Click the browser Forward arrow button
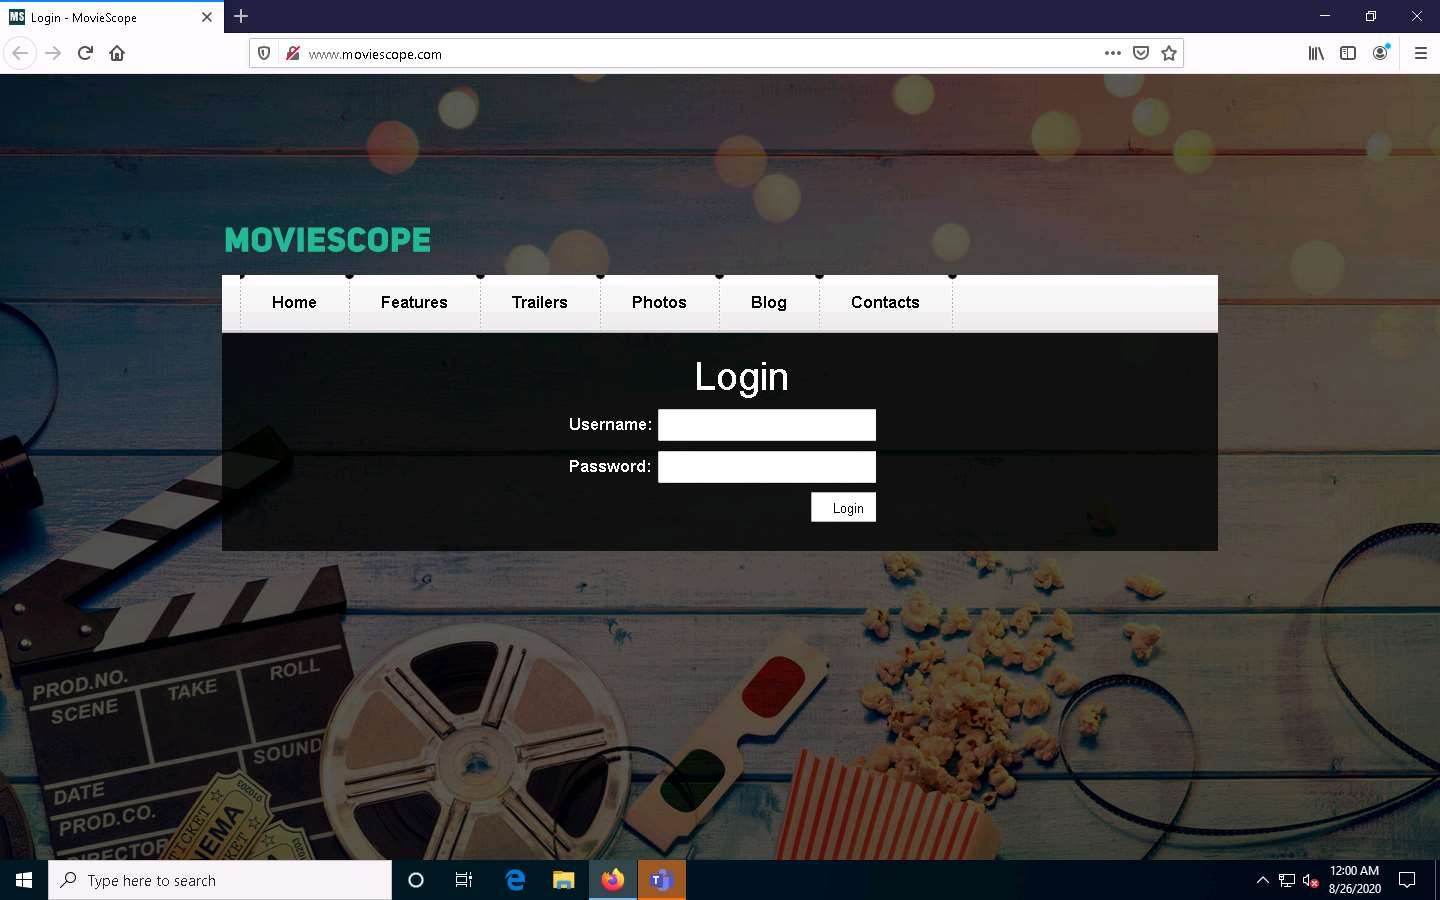Viewport: 1440px width, 900px height. point(54,53)
